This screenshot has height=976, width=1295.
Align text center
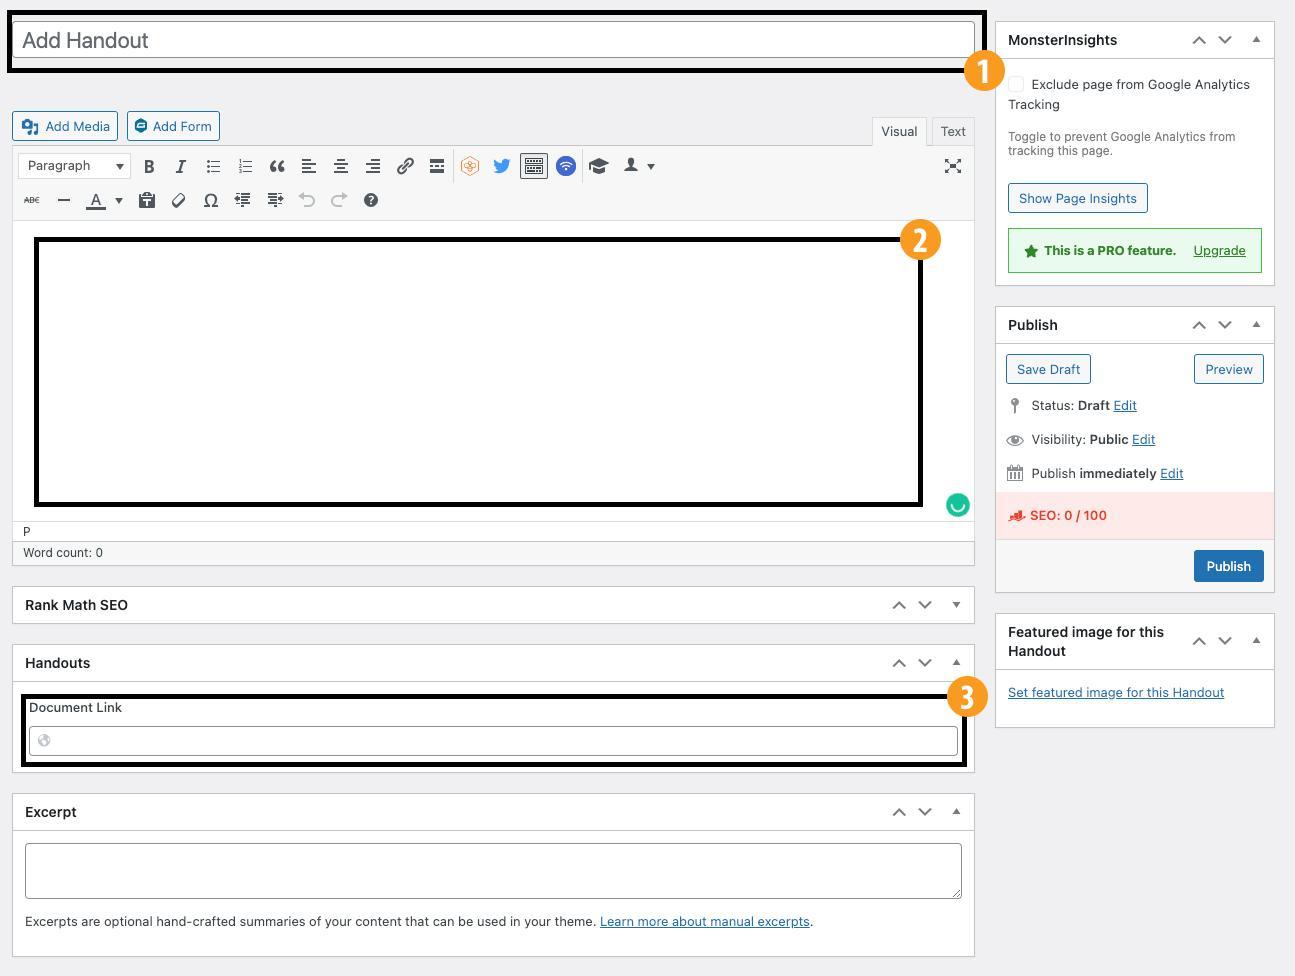341,166
